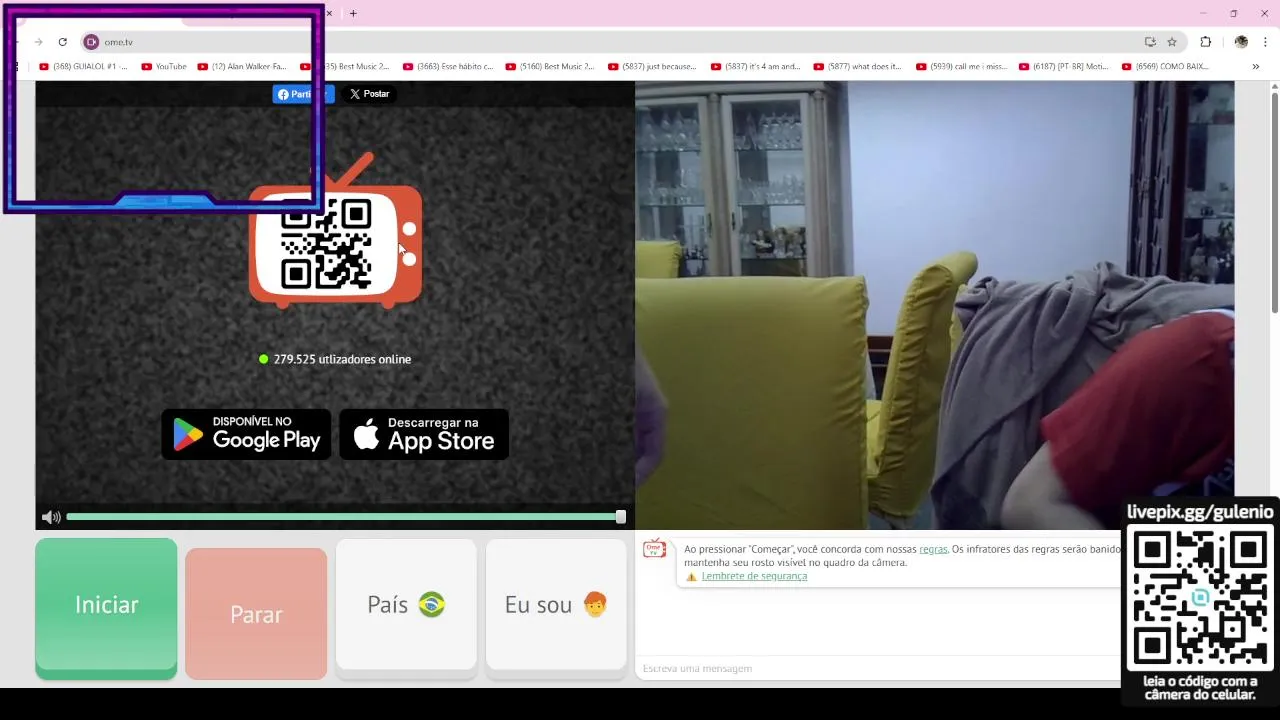
Task: Go forward in browser history
Action: click(38, 42)
